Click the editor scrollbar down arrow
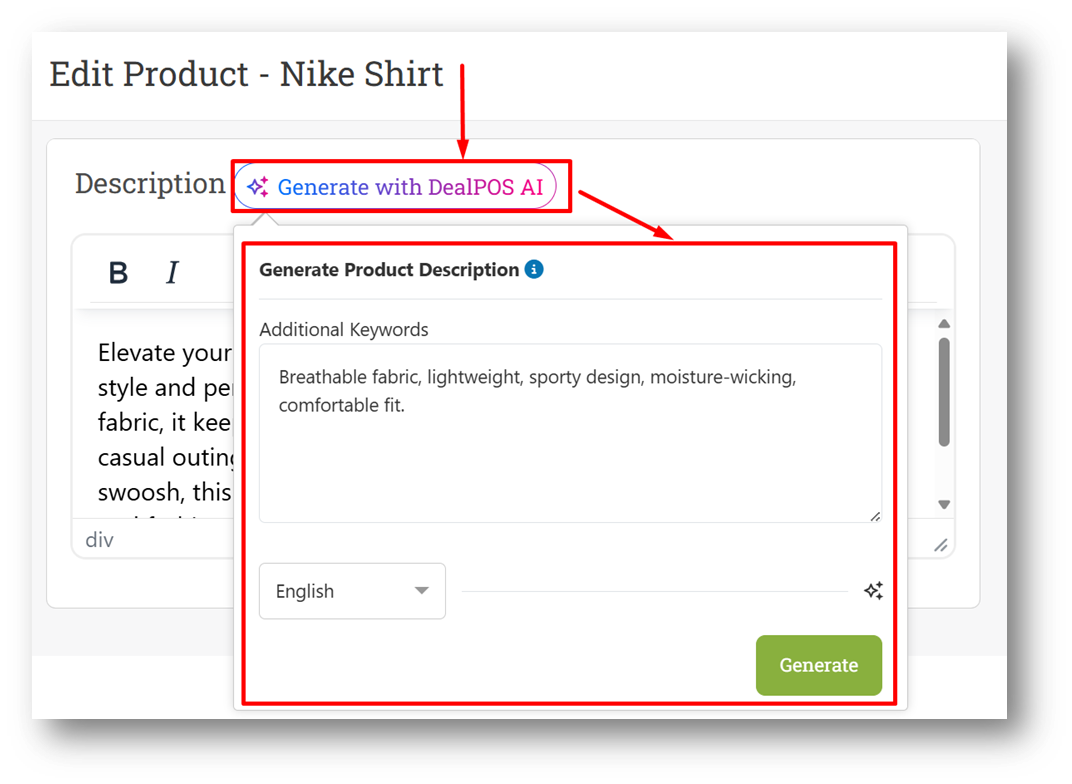The width and height of the screenshot is (1072, 784). [x=944, y=504]
